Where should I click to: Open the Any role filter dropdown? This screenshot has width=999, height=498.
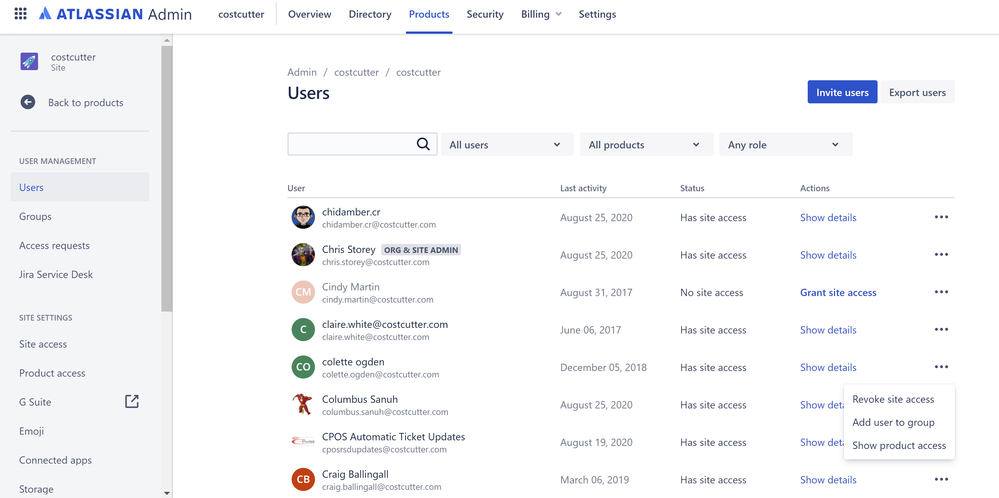(x=786, y=145)
